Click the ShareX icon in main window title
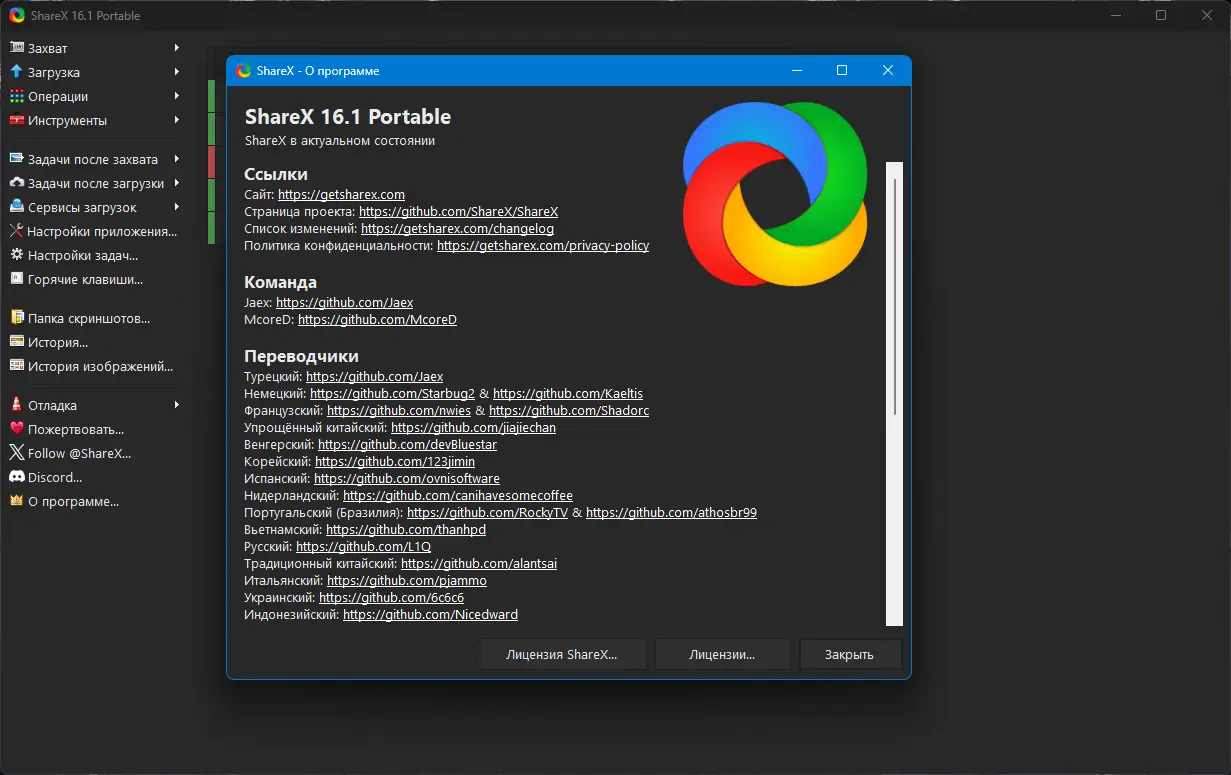1231x775 pixels. coord(17,15)
